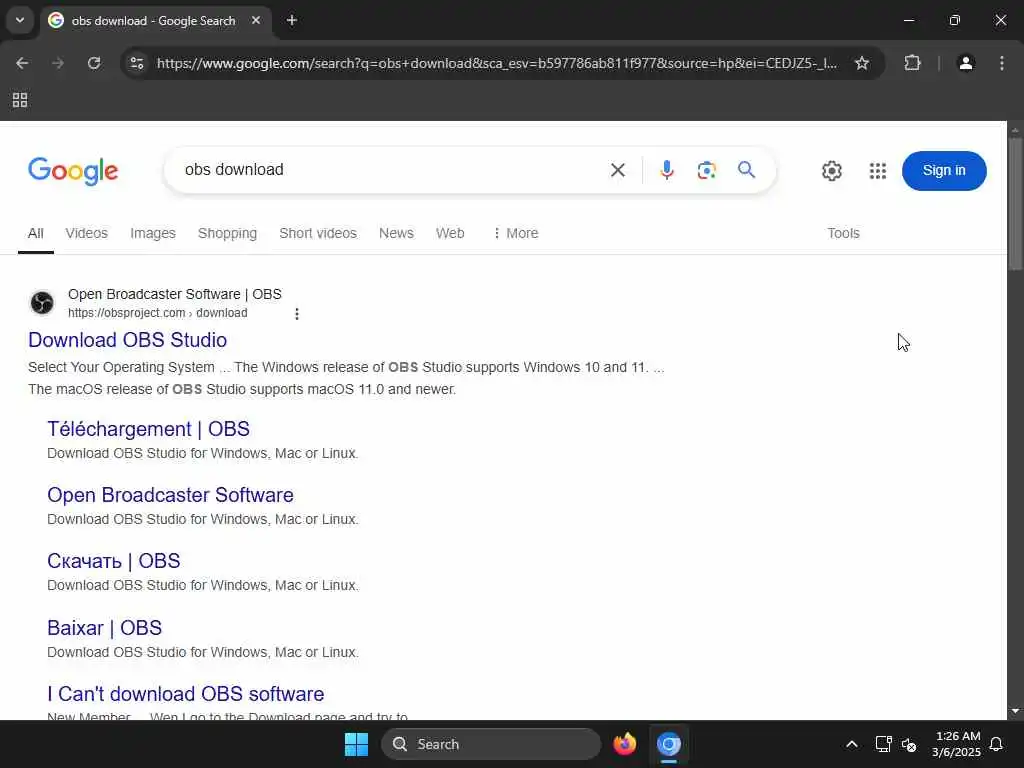Select the All results tab

[x=36, y=233]
